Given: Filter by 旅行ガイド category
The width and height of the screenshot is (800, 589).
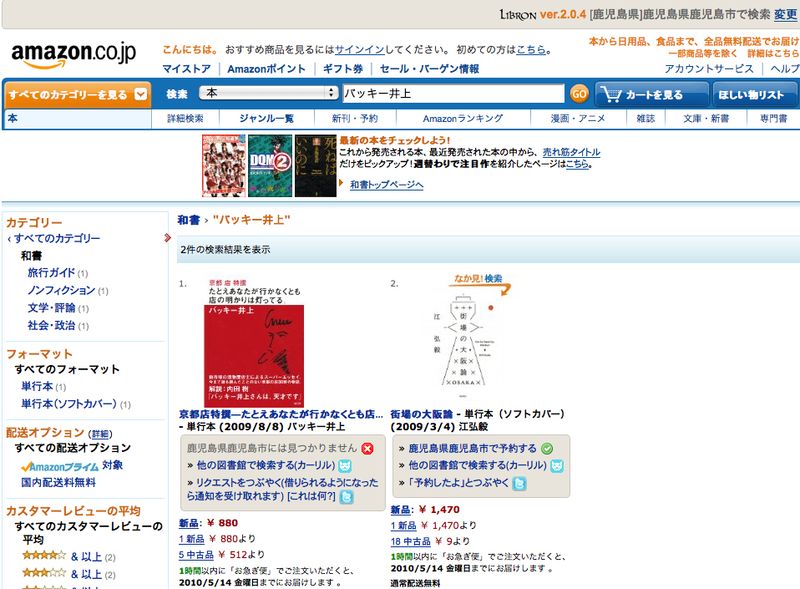Looking at the screenshot, I should pos(51,273).
